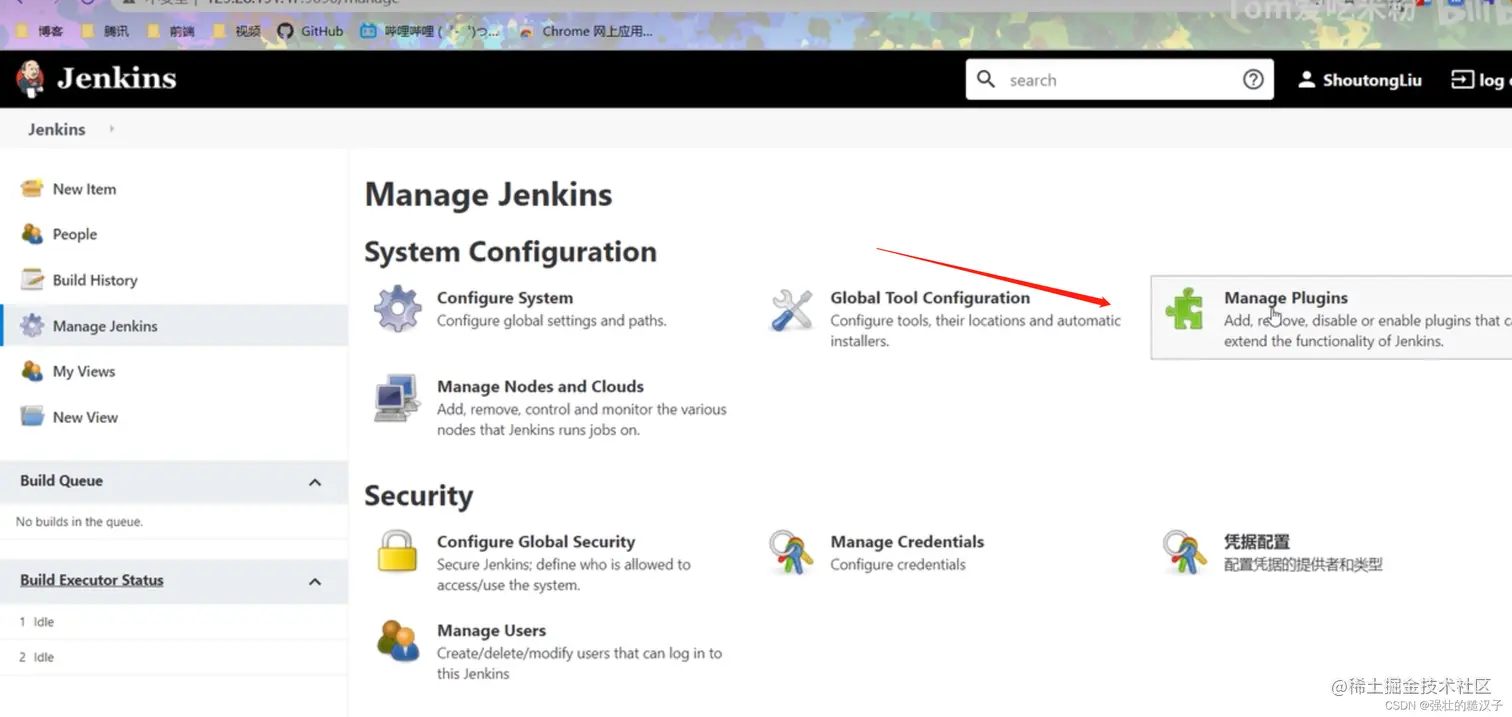Click inside the search input field

click(x=1122, y=80)
